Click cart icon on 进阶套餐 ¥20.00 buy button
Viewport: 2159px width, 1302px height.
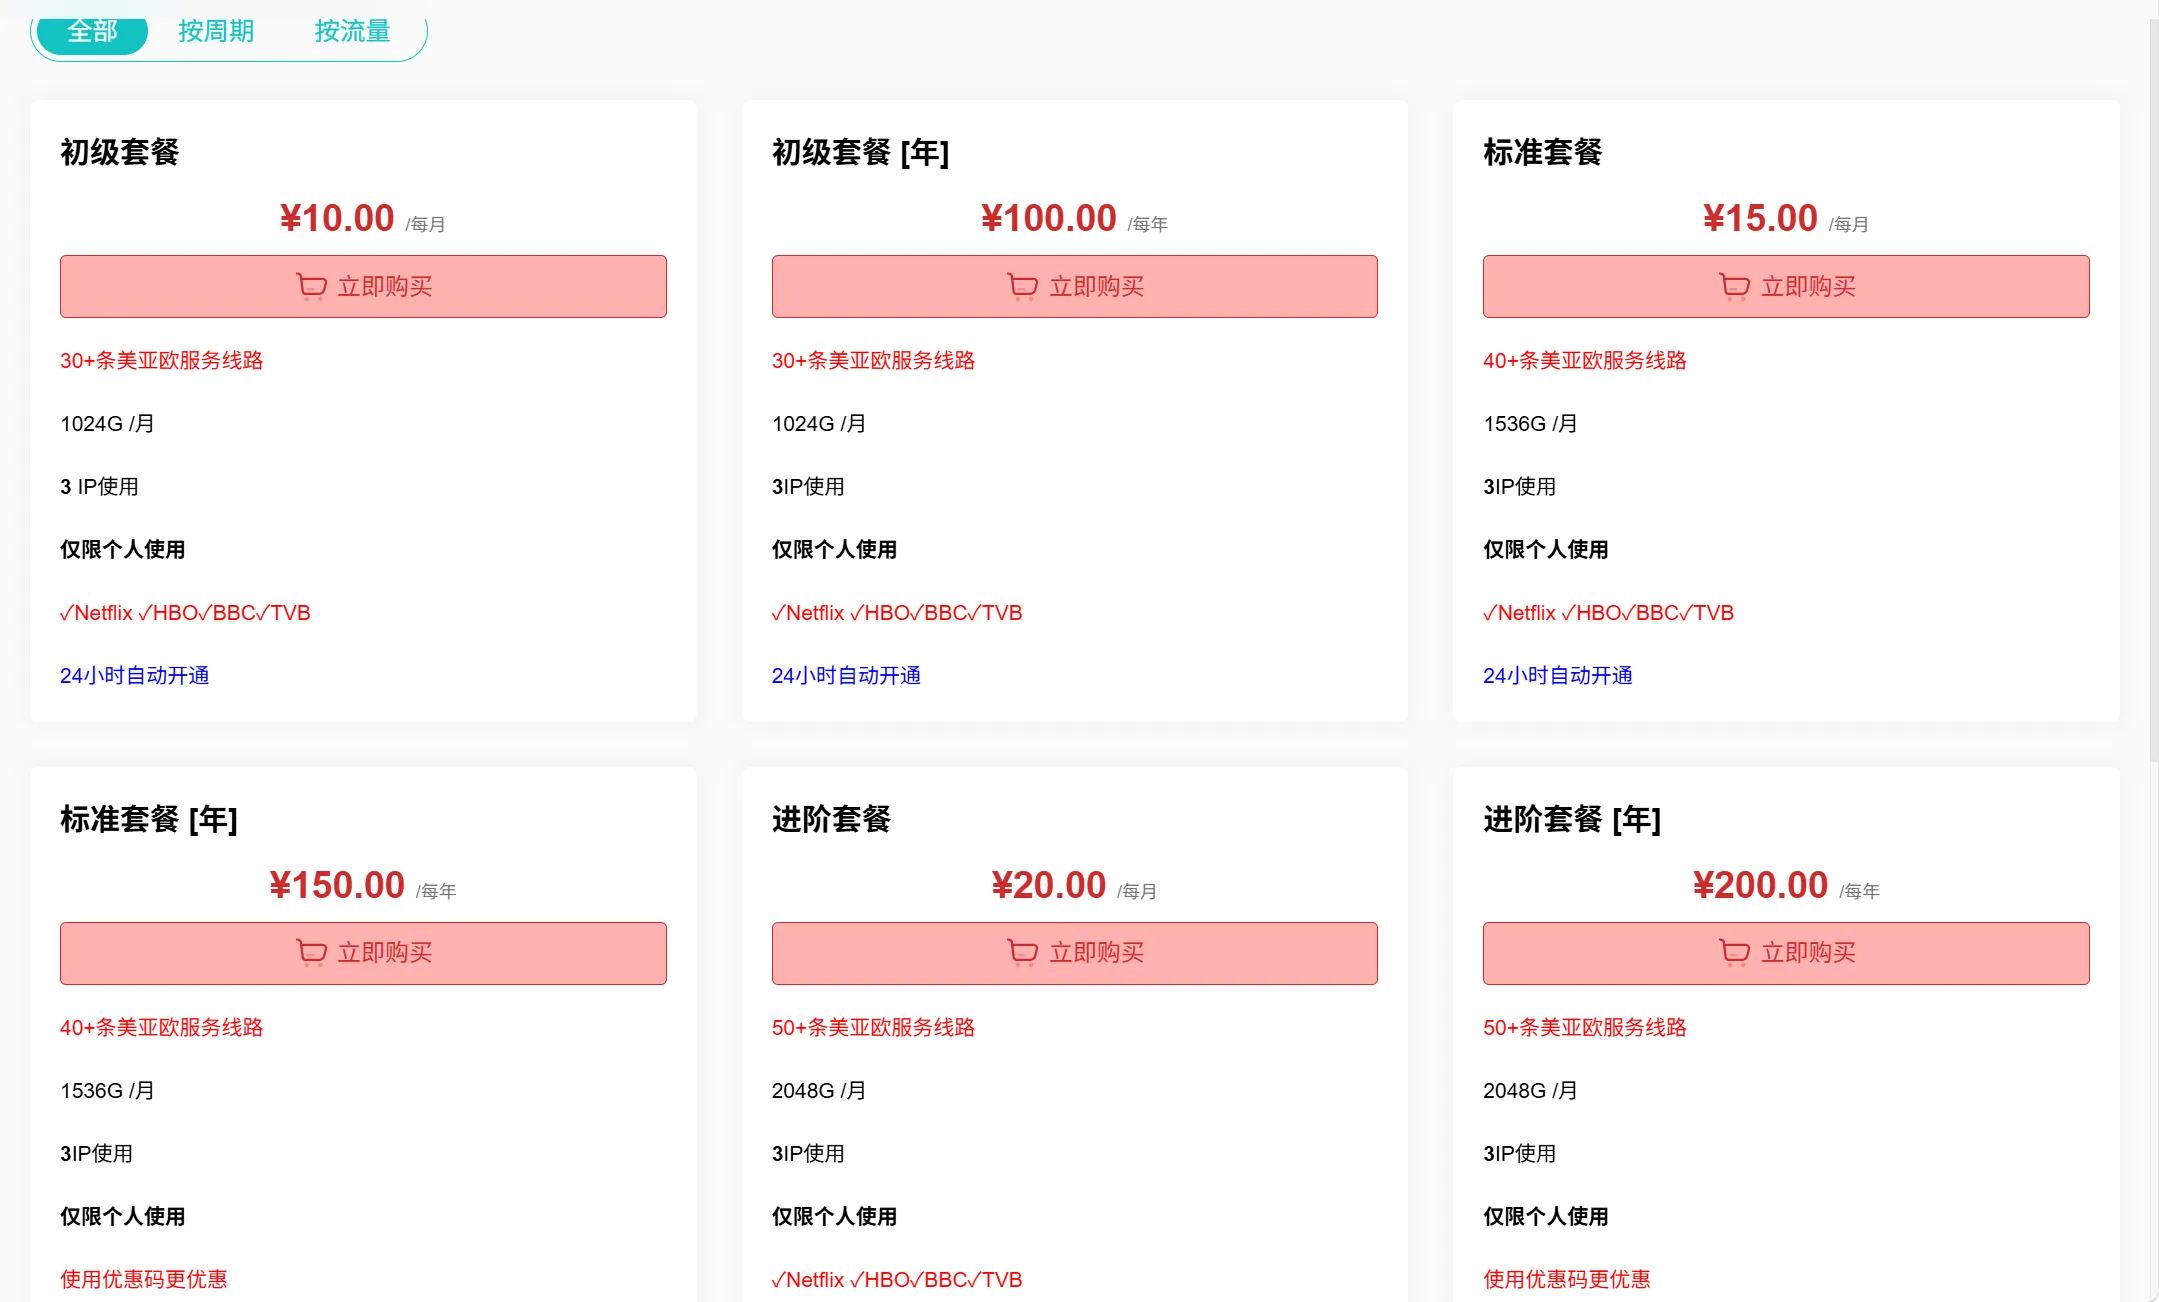pos(1022,953)
